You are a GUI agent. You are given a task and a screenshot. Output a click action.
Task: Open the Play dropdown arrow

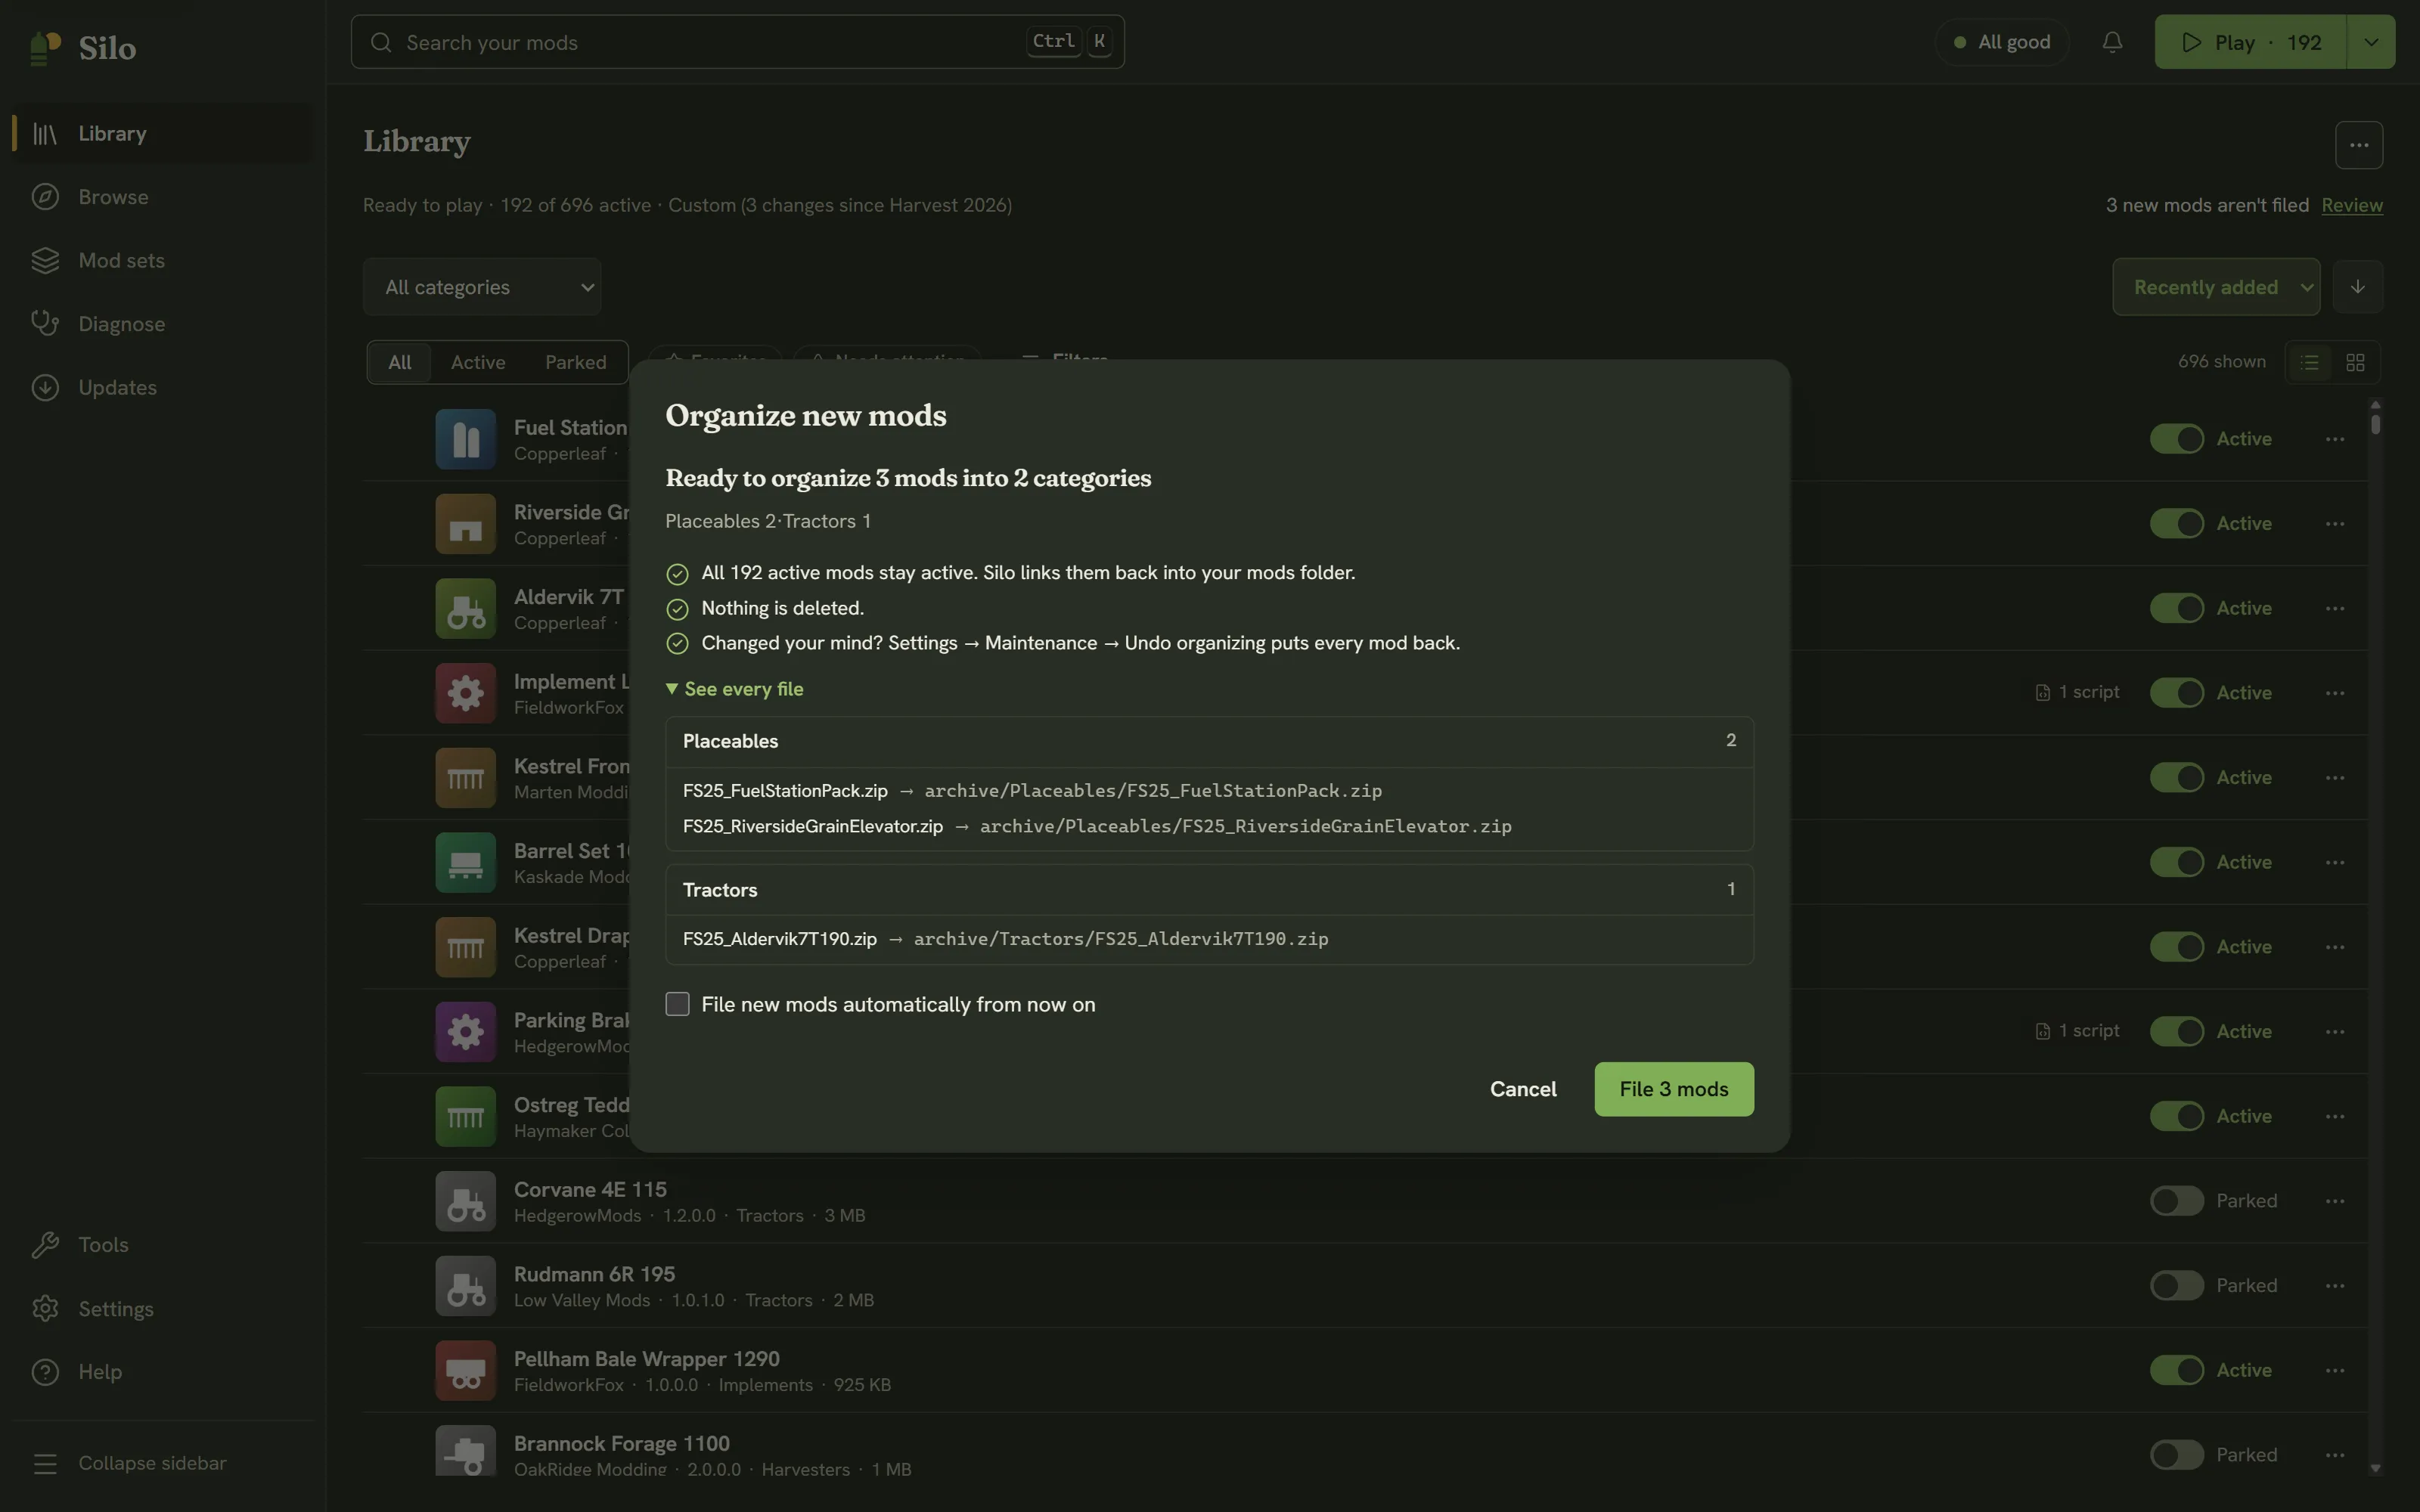click(x=2371, y=42)
